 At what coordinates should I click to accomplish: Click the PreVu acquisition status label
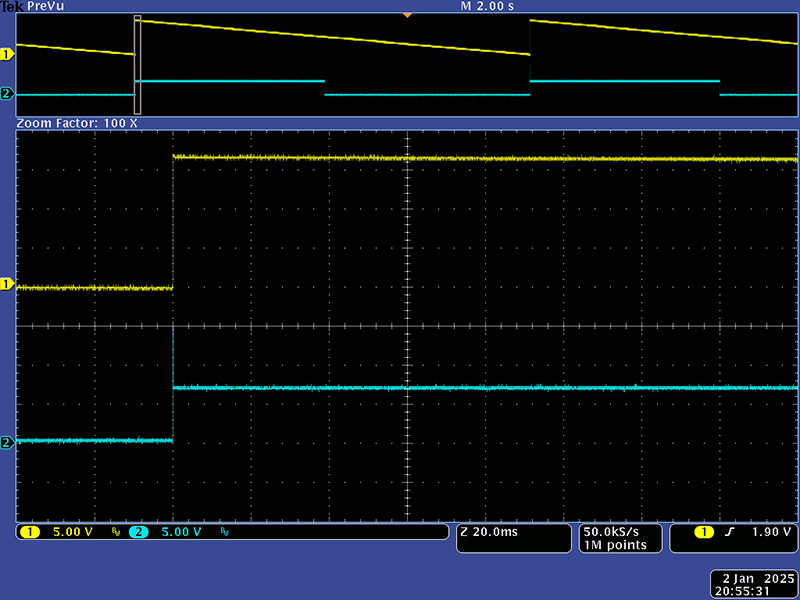coord(47,6)
